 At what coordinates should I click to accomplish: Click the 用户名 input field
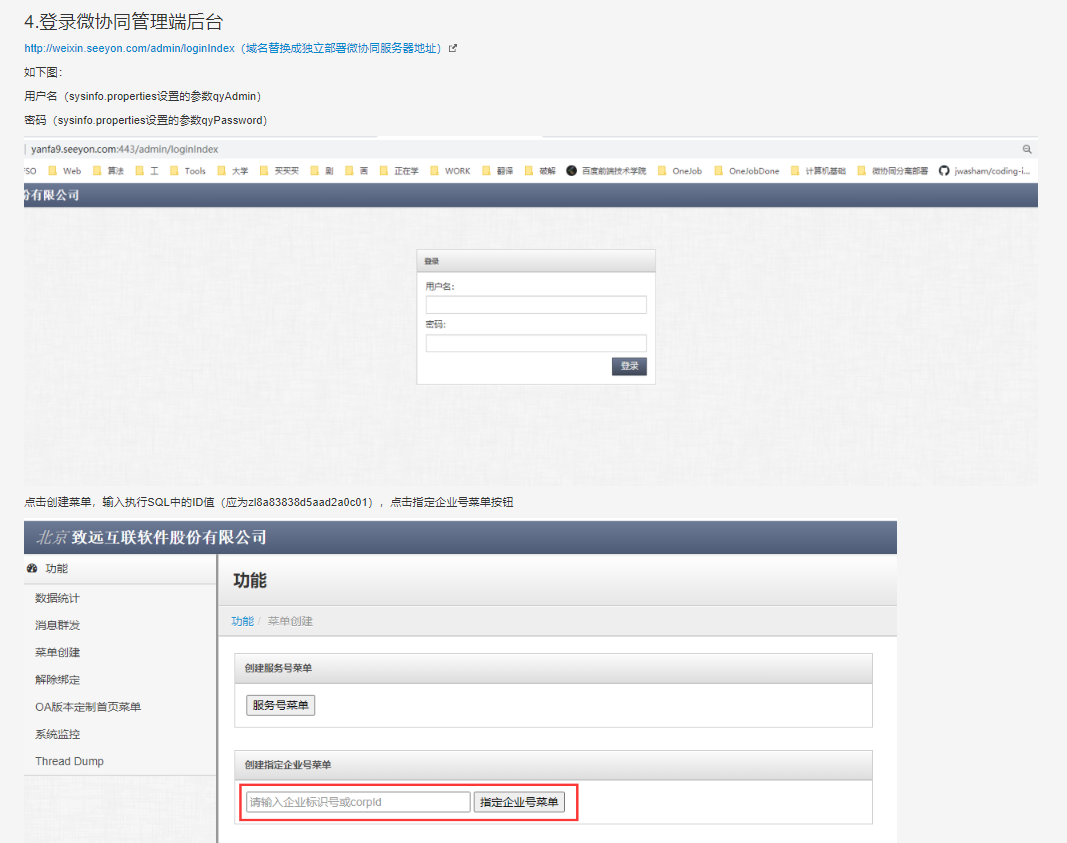point(536,305)
